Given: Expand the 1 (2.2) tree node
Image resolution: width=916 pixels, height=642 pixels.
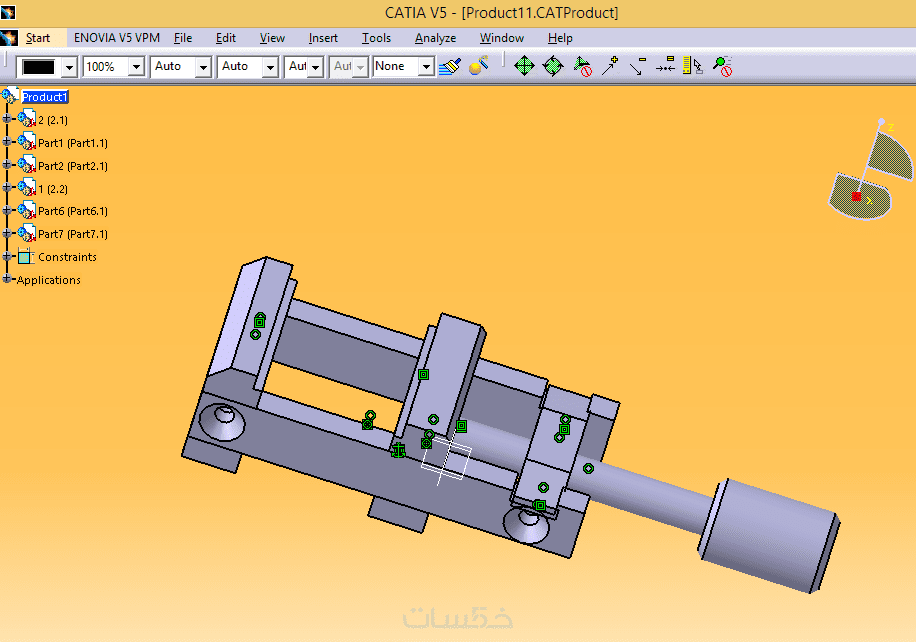Looking at the screenshot, I should (x=7, y=188).
